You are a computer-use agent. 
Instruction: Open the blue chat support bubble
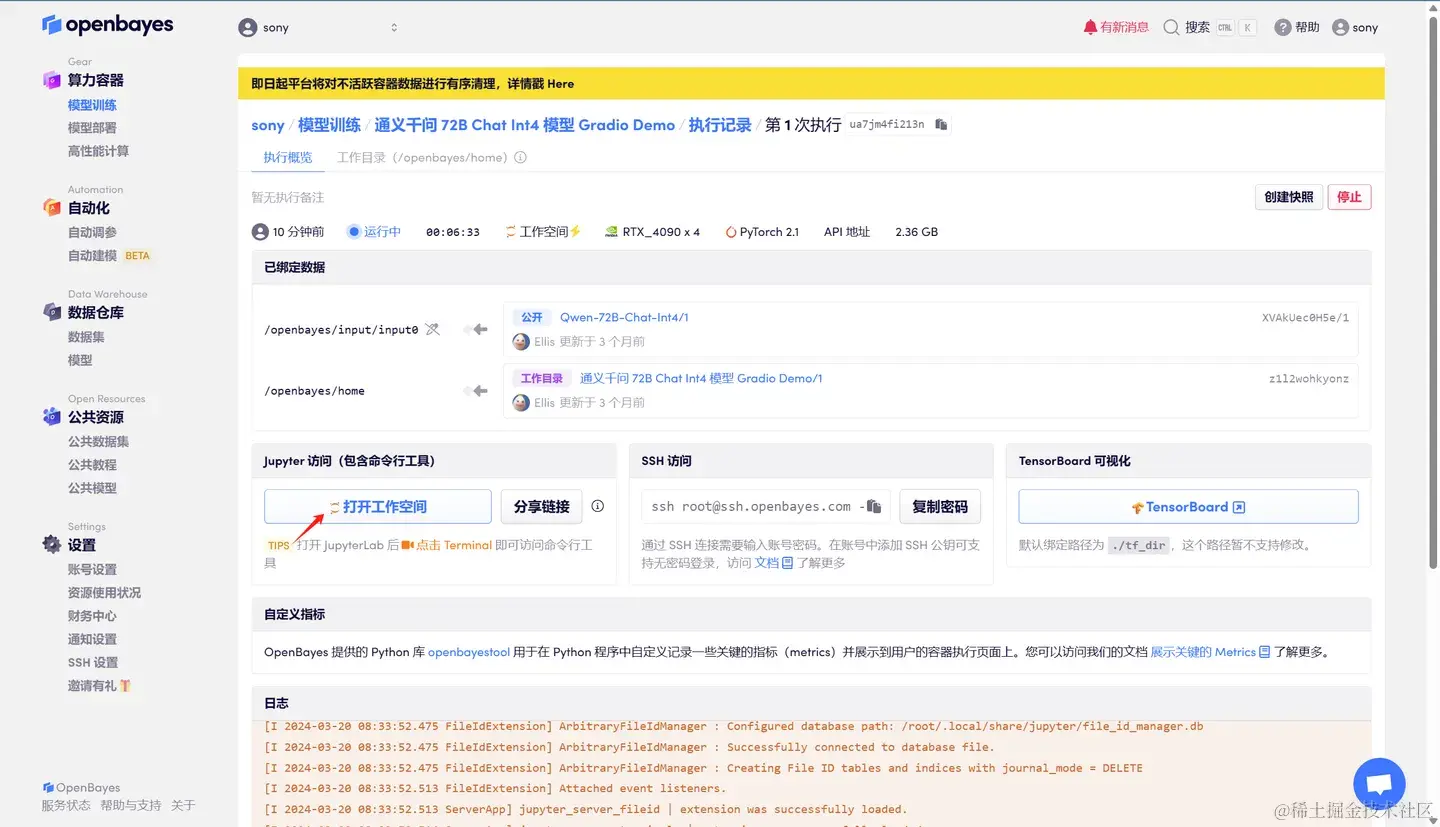coord(1379,785)
